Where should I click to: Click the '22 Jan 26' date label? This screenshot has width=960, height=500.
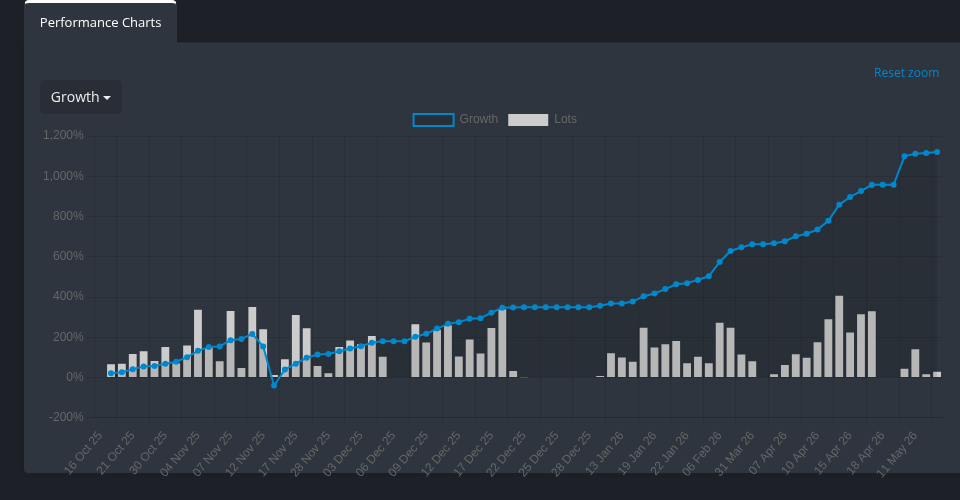point(669,453)
